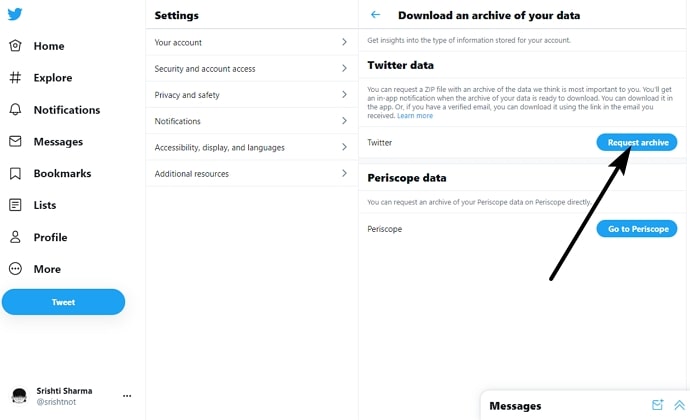The width and height of the screenshot is (690, 420).
Task: Open the More menu circle icon
Action: point(15,269)
